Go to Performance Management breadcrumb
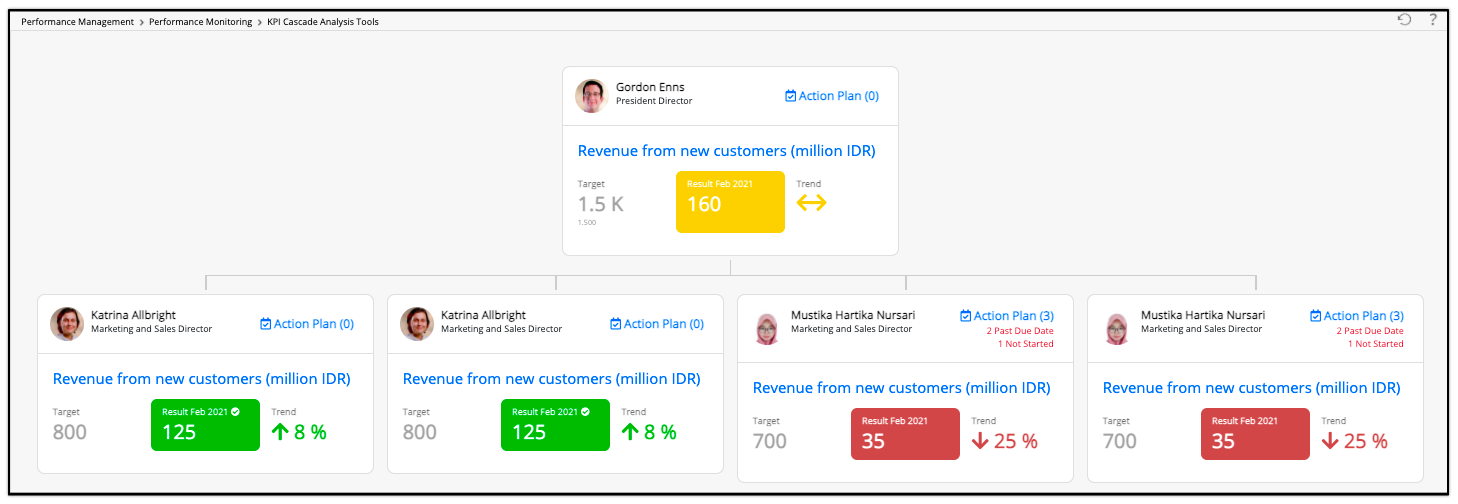Screen dimensions: 1458x504 (78, 21)
